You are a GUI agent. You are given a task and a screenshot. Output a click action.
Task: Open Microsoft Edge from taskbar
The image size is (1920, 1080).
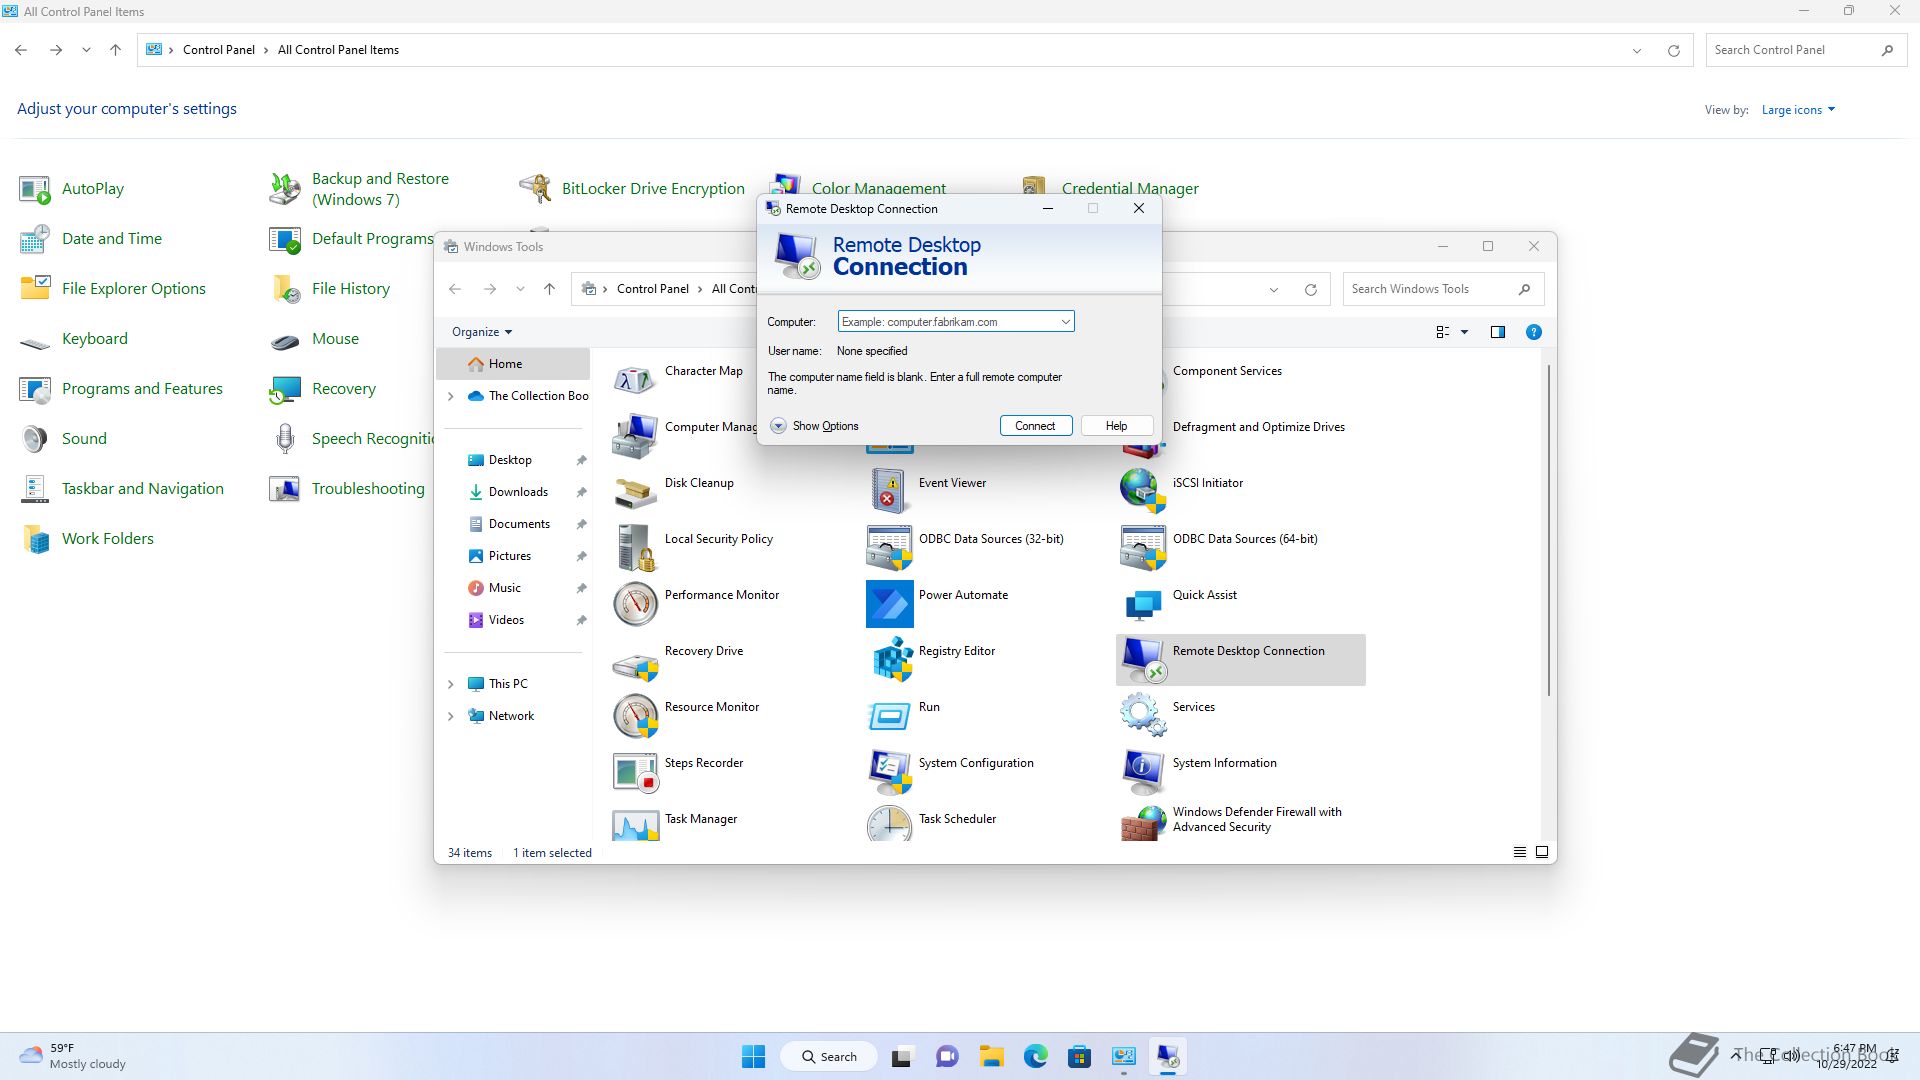pyautogui.click(x=1035, y=1056)
